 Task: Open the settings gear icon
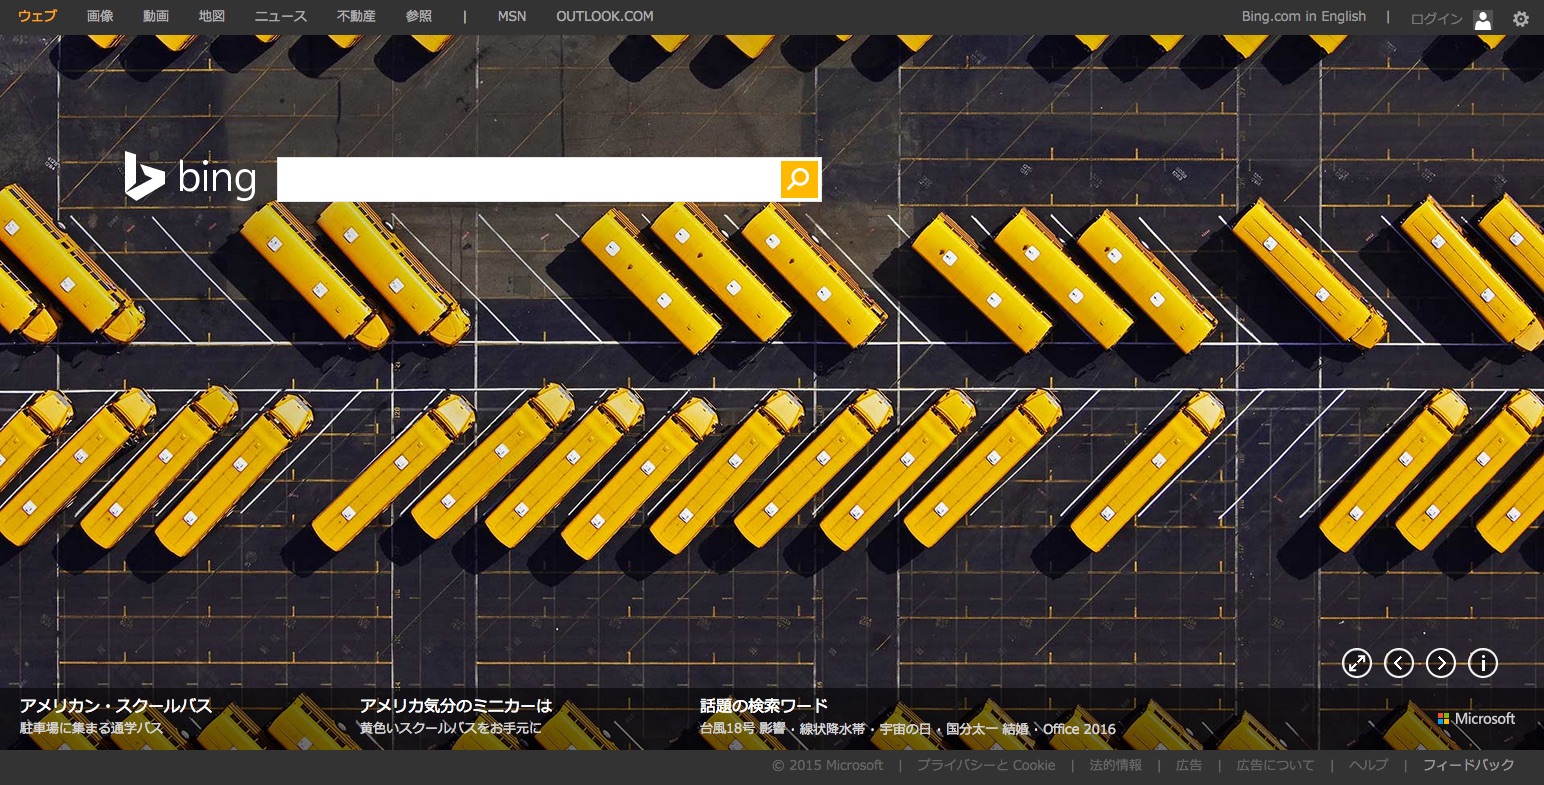1521,18
